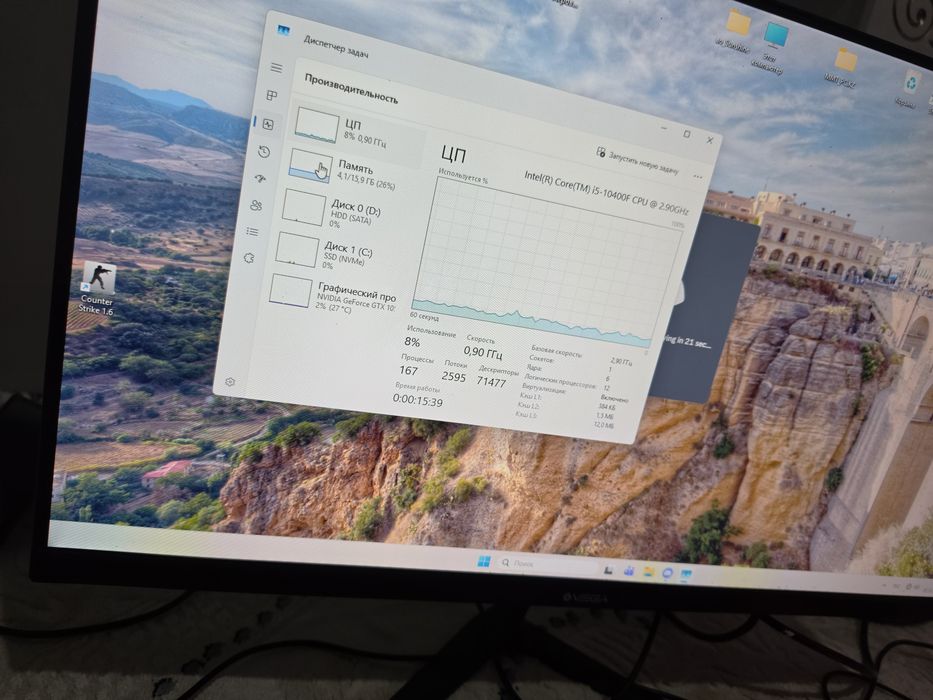Open the Services page puzzle icon
This screenshot has height=700, width=933.
(x=249, y=258)
